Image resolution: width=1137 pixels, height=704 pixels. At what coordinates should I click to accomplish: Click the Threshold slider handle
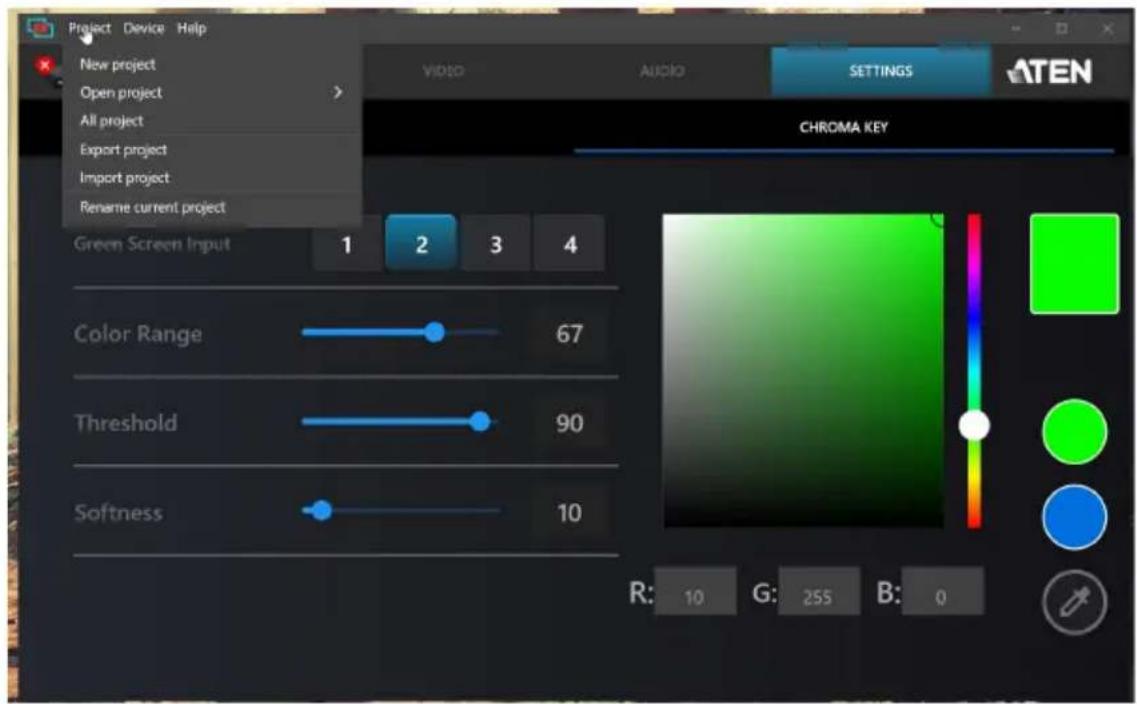[x=479, y=421]
